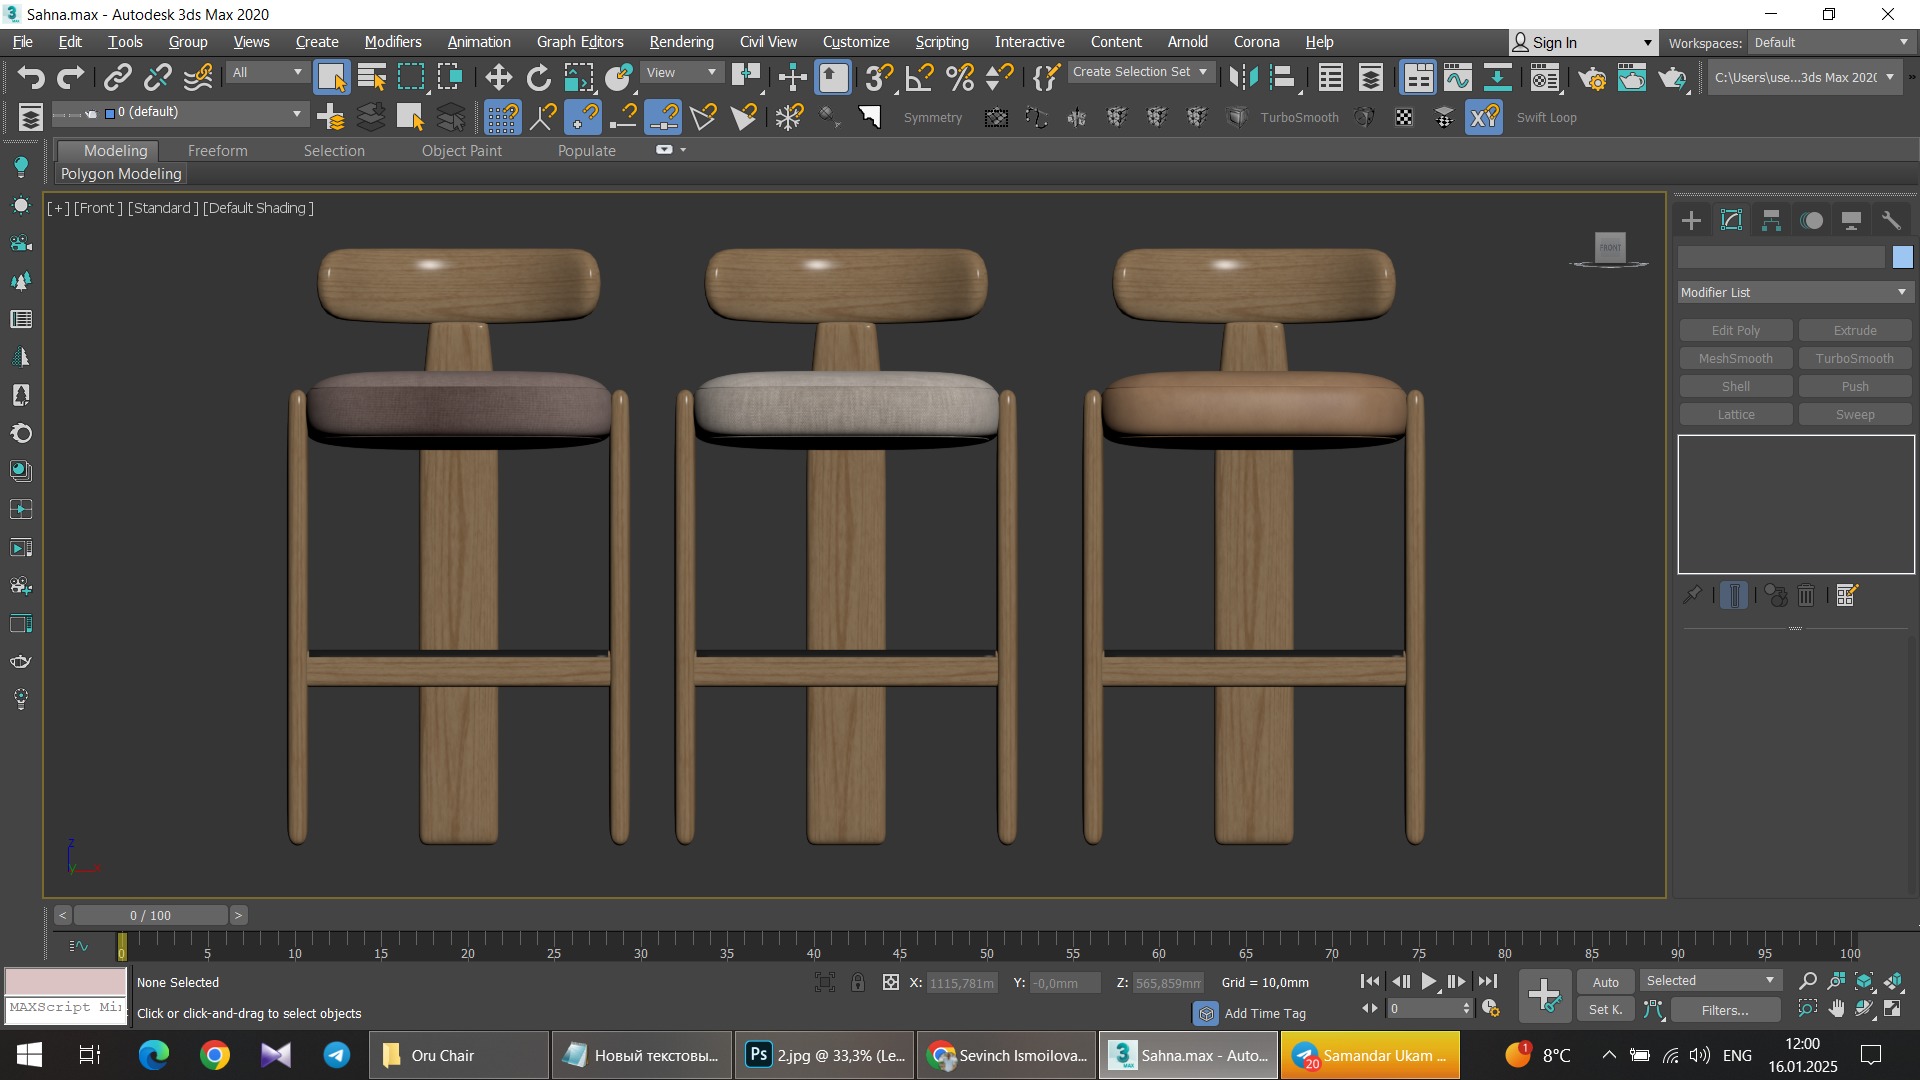Play the animation
The height and width of the screenshot is (1080, 1920).
tap(1429, 982)
